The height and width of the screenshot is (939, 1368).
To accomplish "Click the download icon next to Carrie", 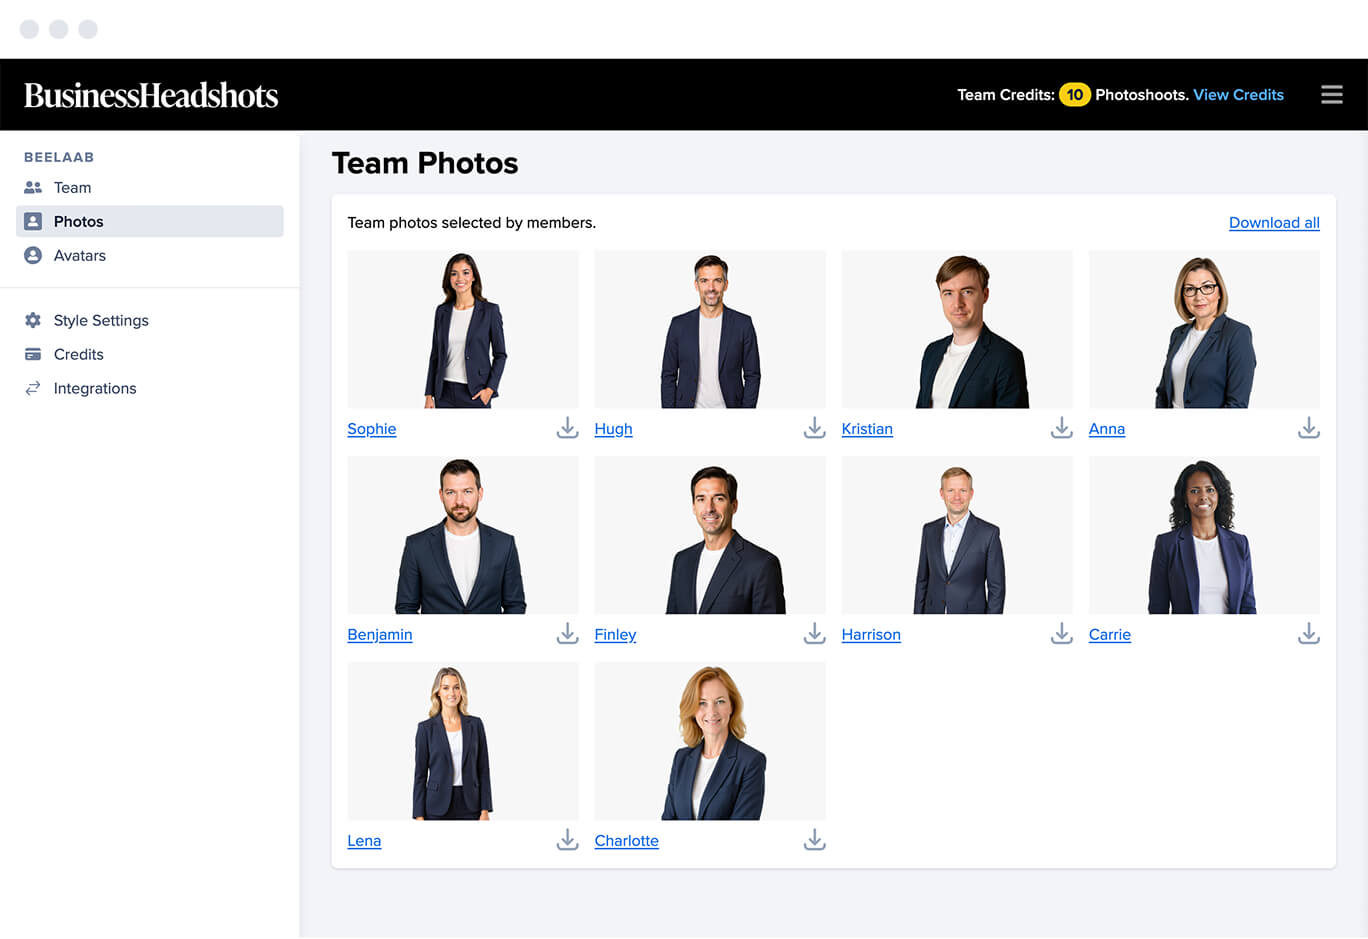I will coord(1308,634).
